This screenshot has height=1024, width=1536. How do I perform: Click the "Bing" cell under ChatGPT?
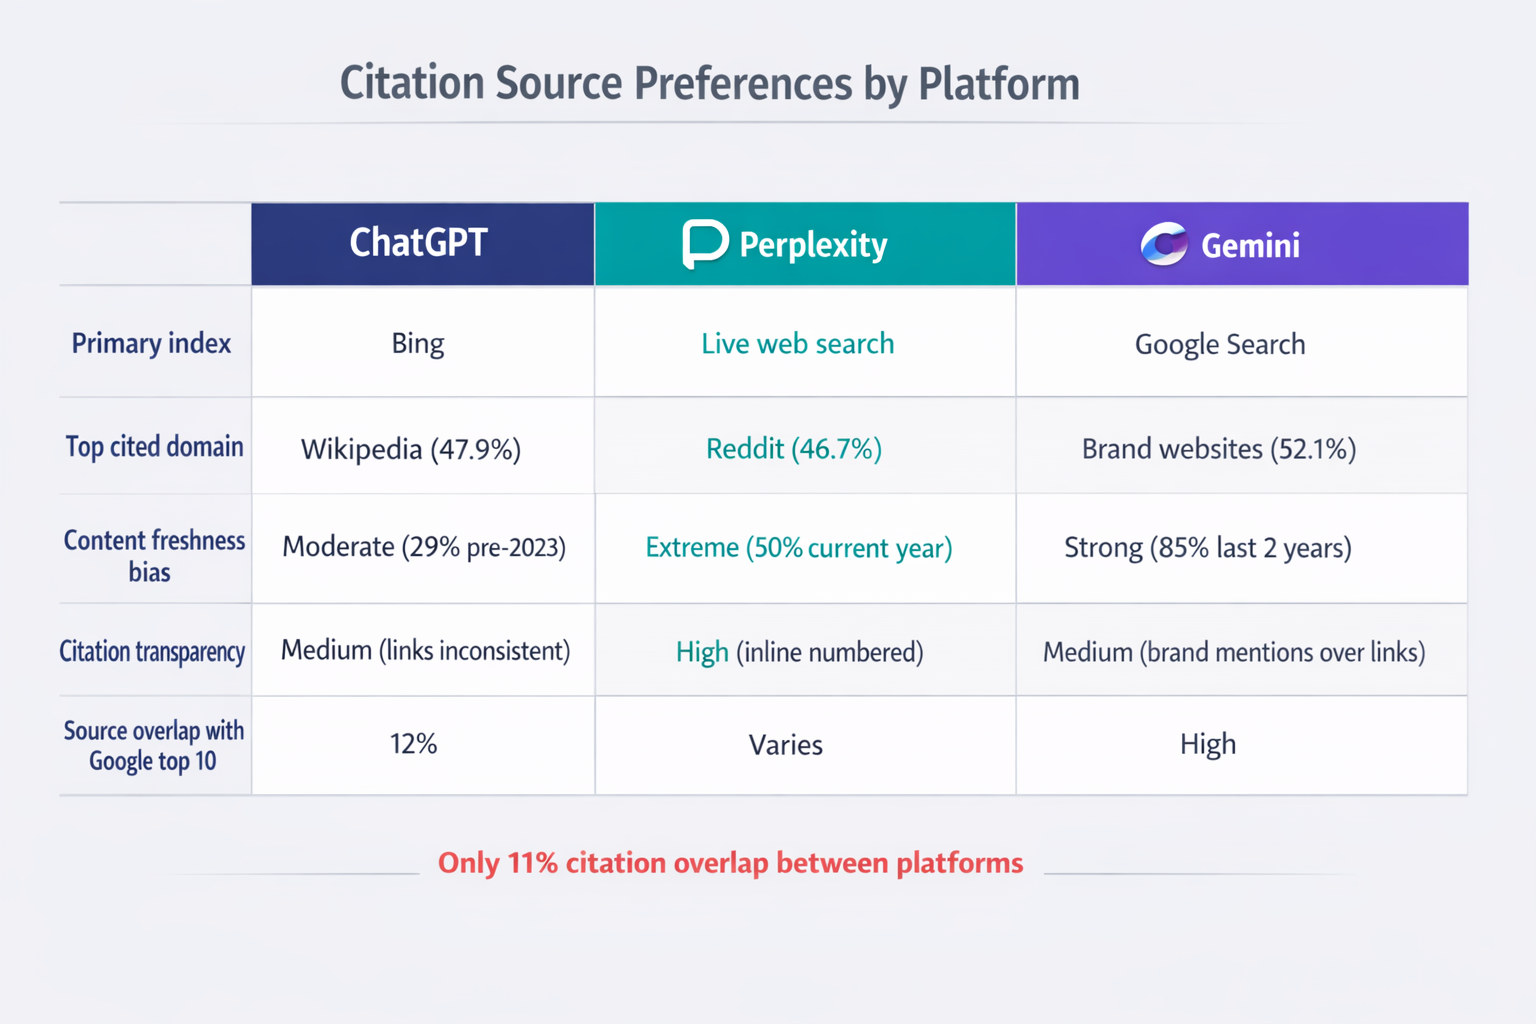(418, 344)
